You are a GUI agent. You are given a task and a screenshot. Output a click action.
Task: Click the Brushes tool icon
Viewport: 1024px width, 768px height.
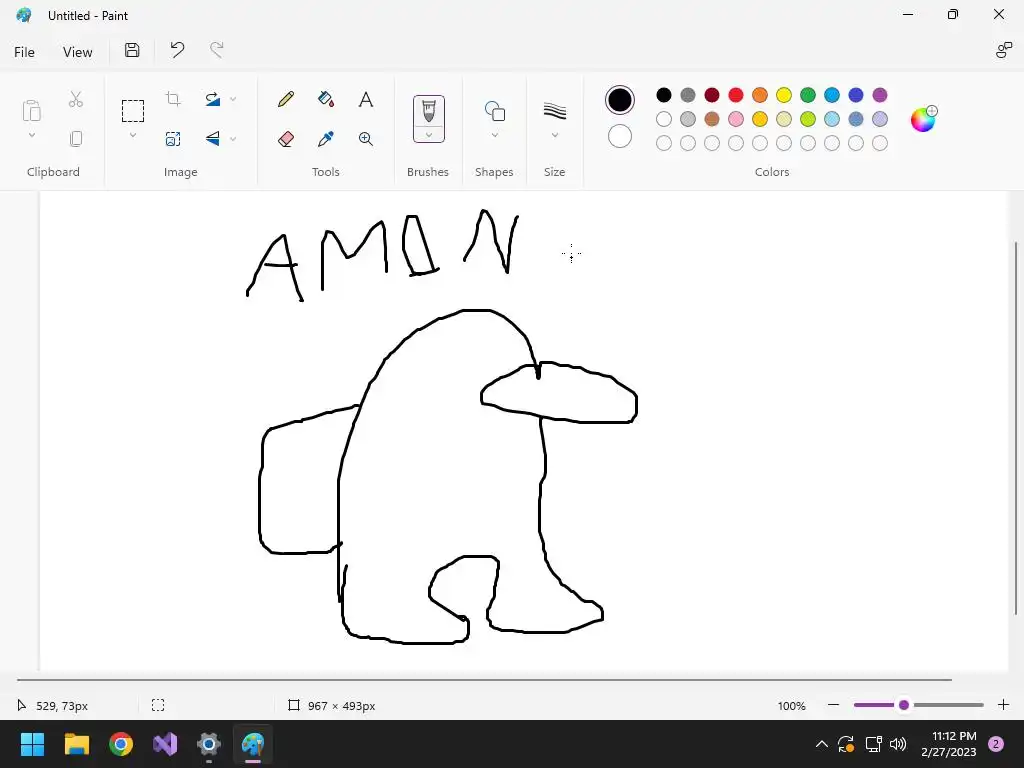click(x=428, y=111)
